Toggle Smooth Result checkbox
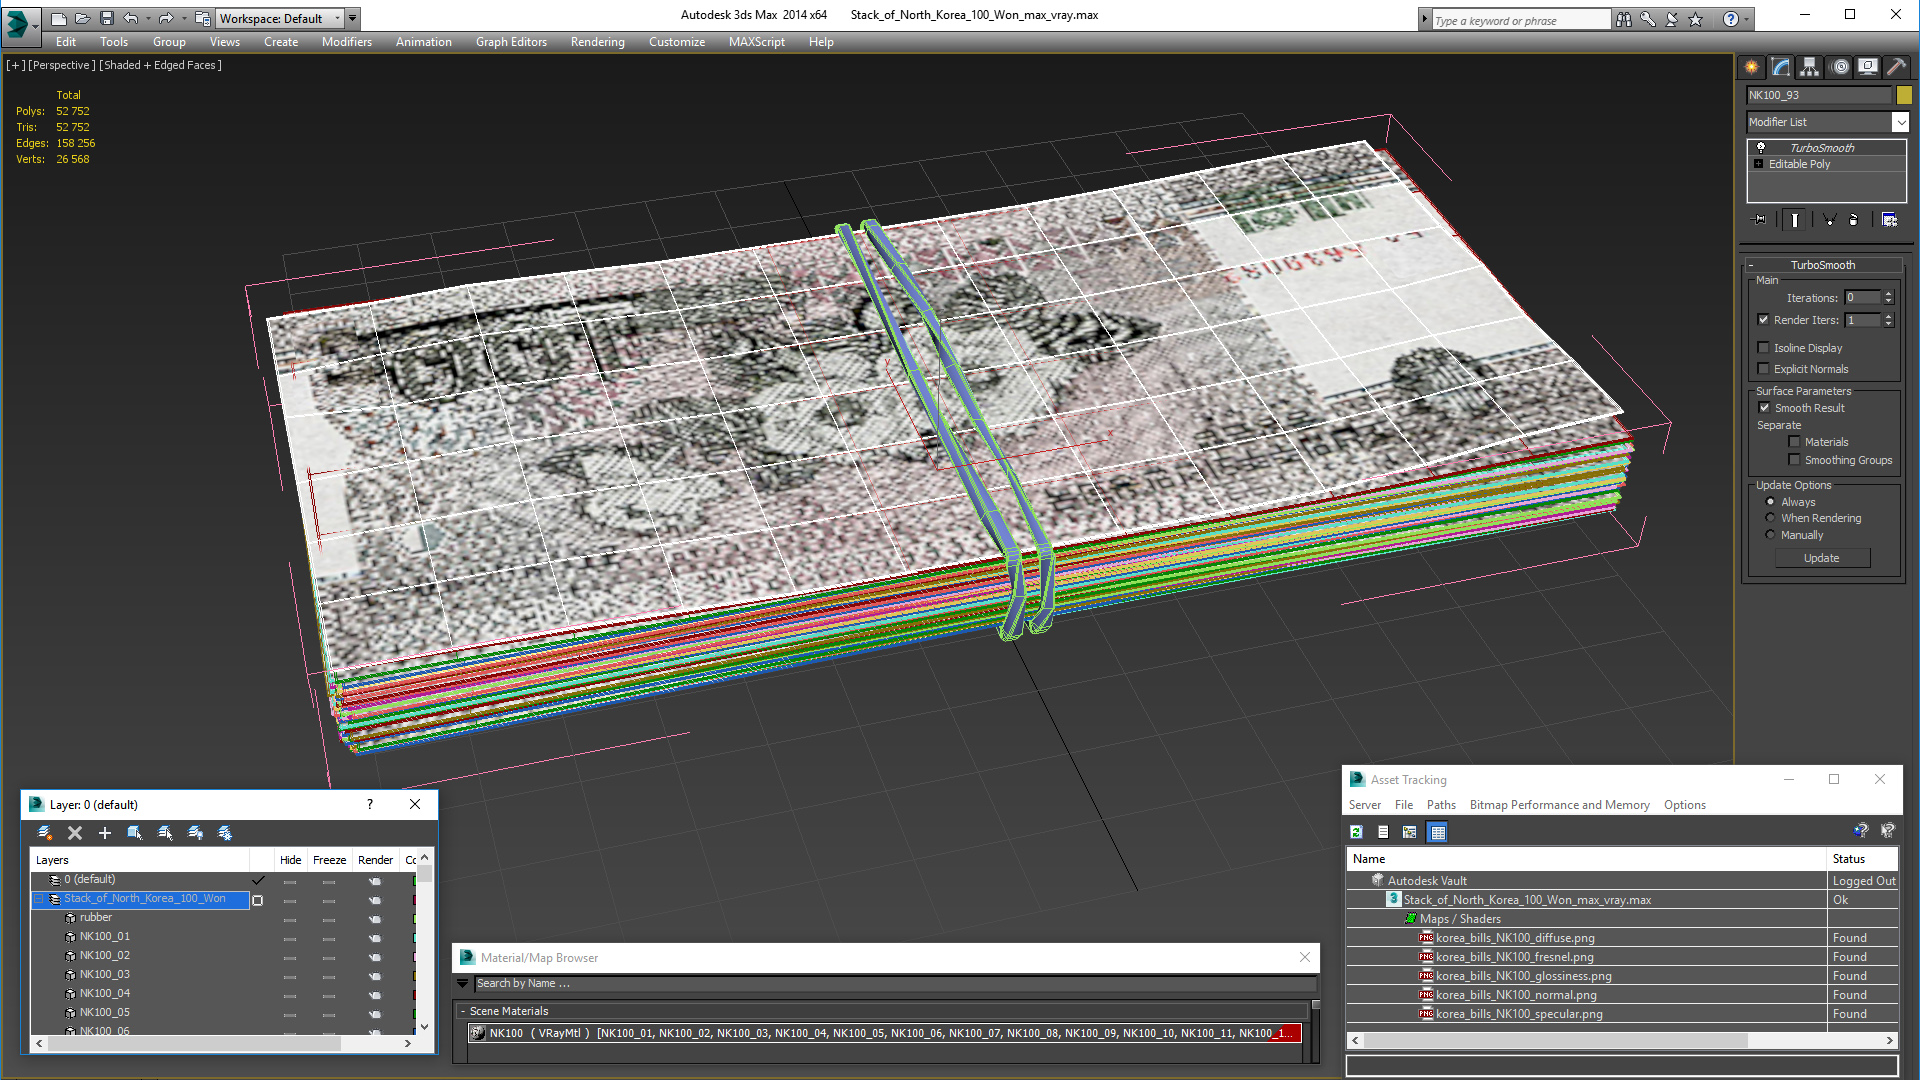This screenshot has height=1080, width=1920. (x=1765, y=408)
